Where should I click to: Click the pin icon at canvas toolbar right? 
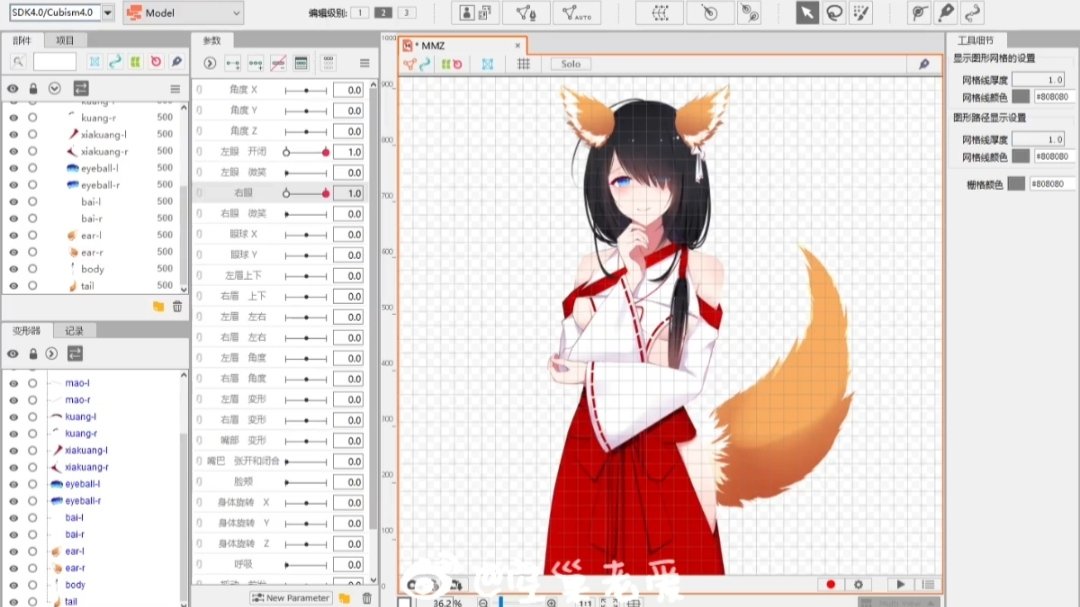tap(924, 64)
